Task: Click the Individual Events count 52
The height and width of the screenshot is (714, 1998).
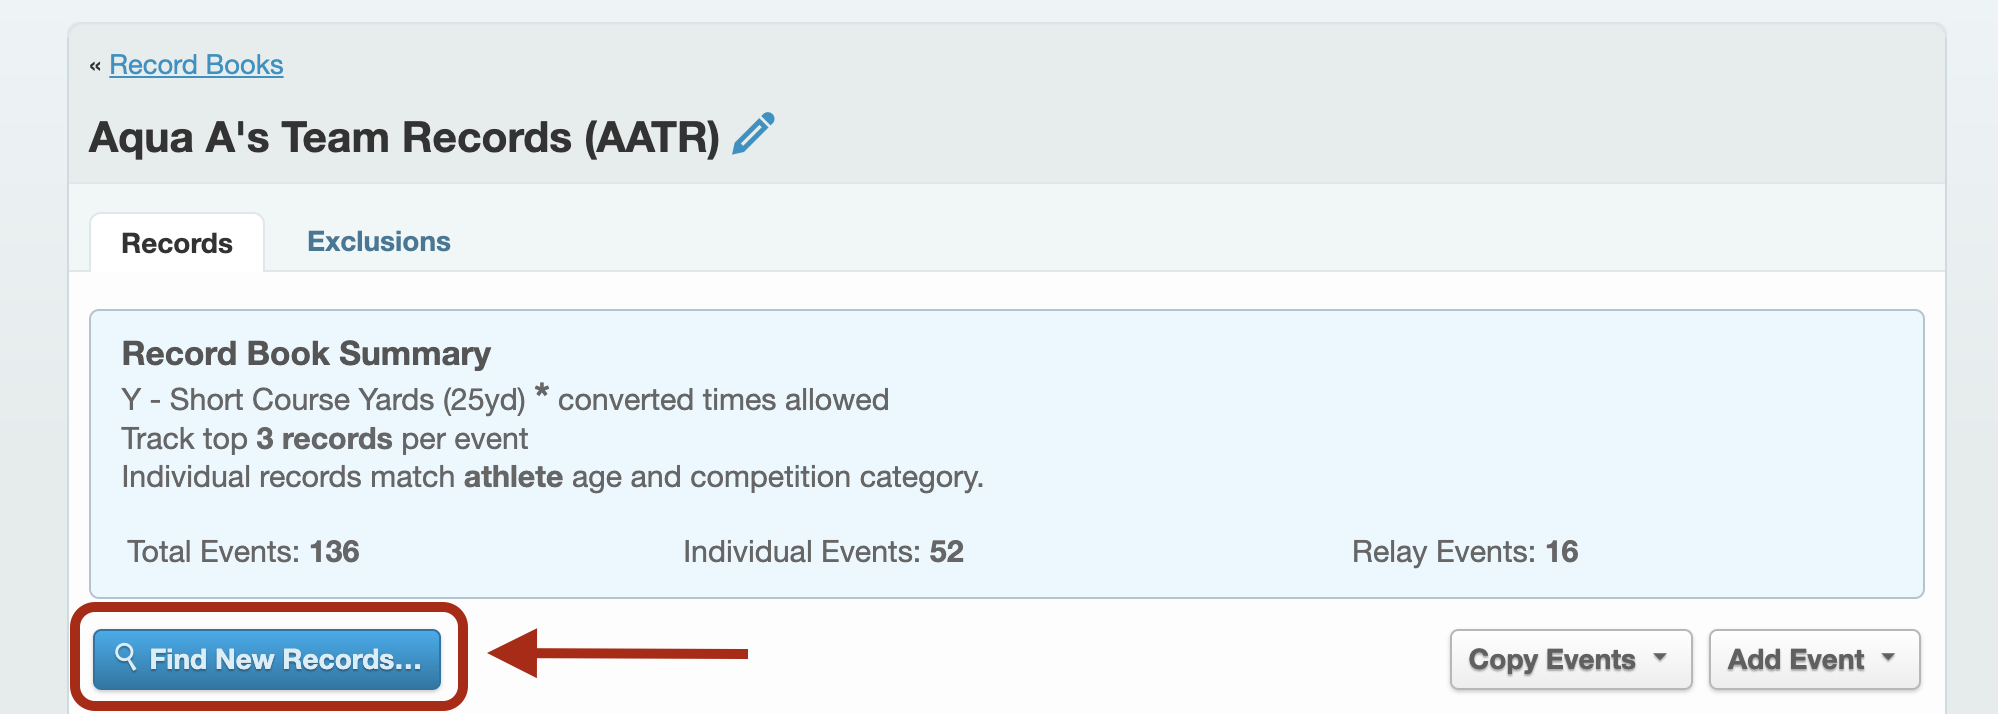Action: (946, 552)
